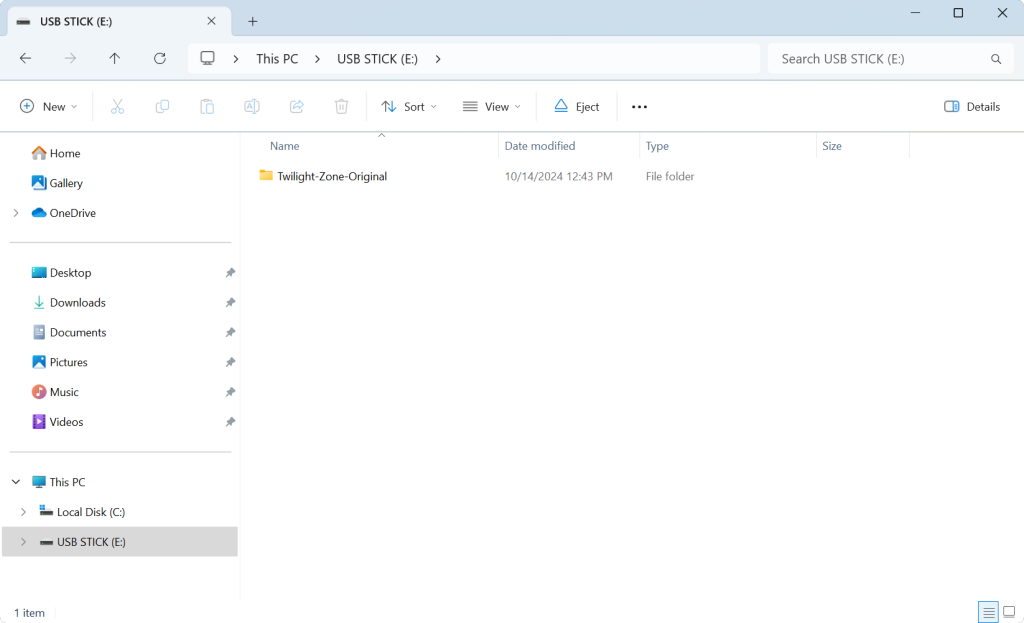This screenshot has height=623, width=1024.
Task: Open Videos in quick access
Action: coord(57,422)
